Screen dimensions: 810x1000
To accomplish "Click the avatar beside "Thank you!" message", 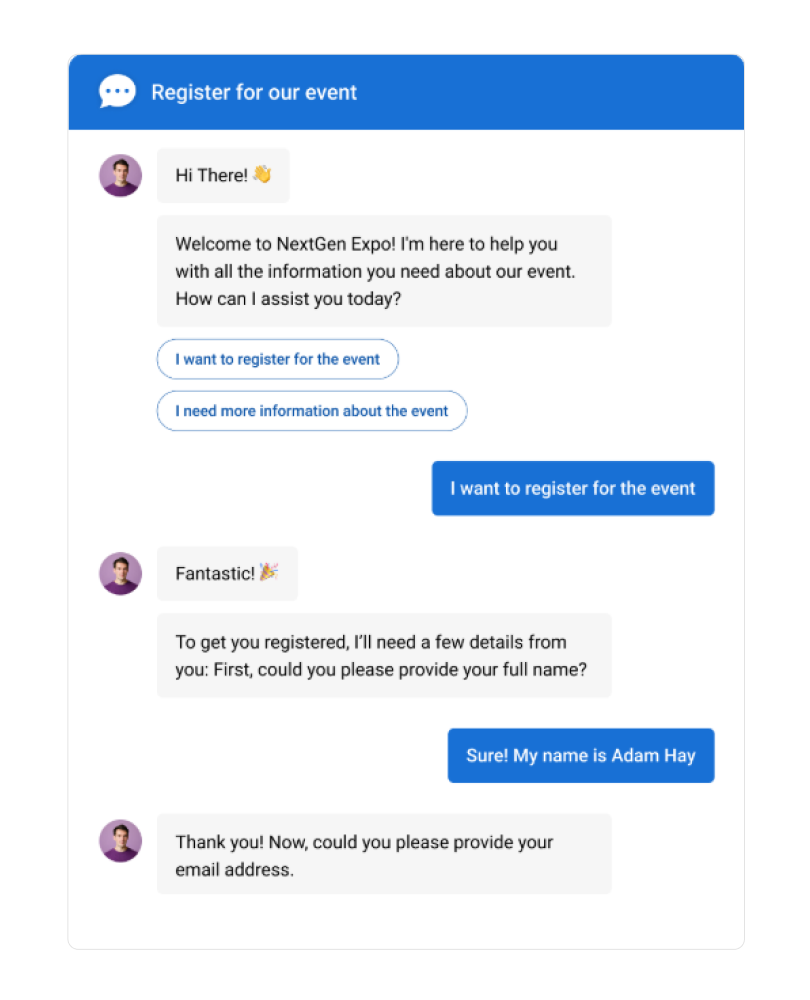I will [120, 841].
